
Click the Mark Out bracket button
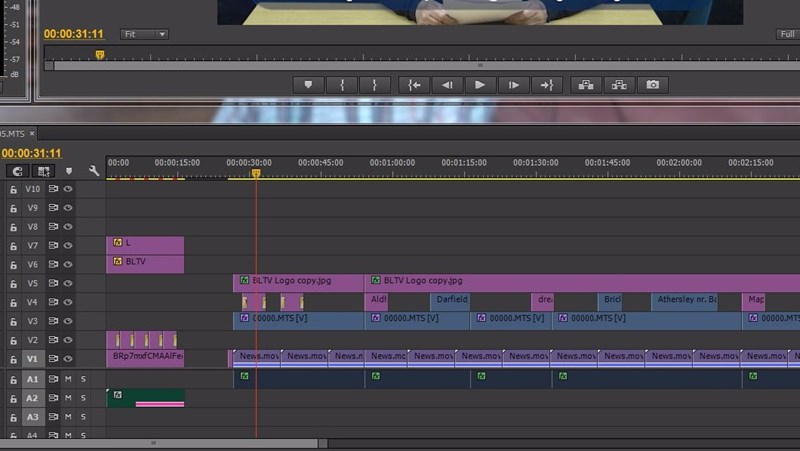point(375,85)
